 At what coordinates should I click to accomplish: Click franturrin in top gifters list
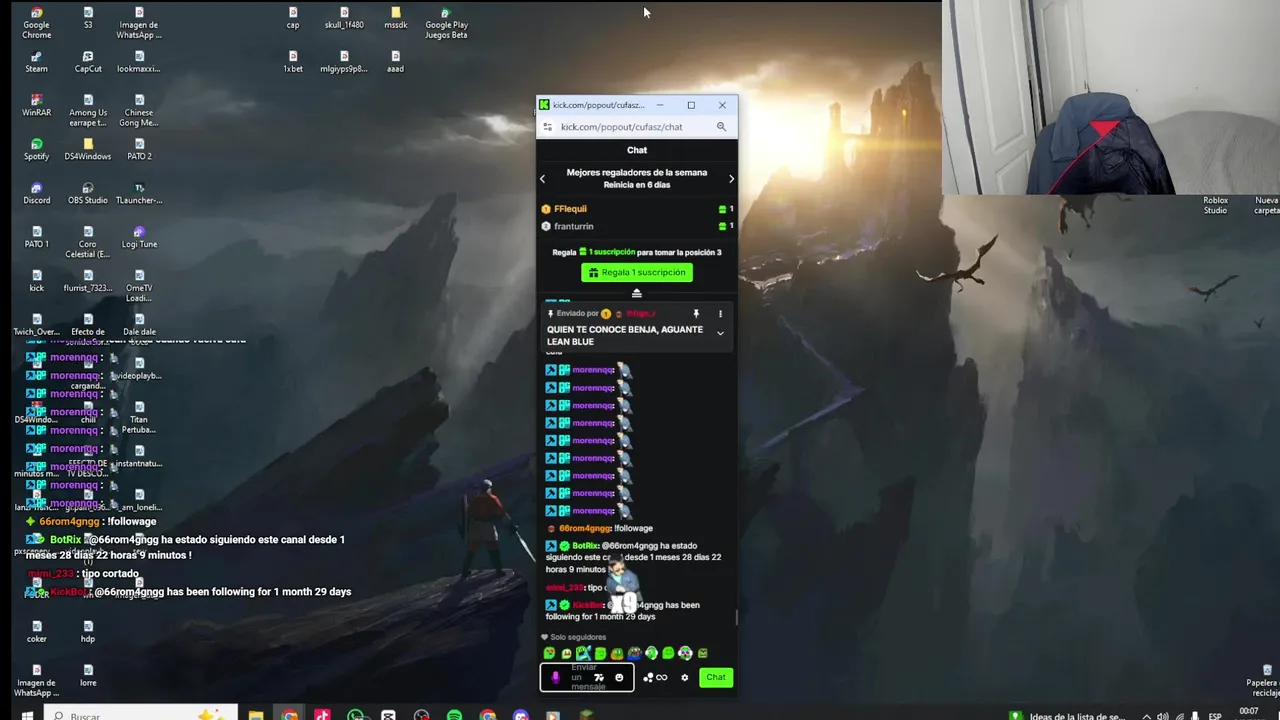click(573, 226)
